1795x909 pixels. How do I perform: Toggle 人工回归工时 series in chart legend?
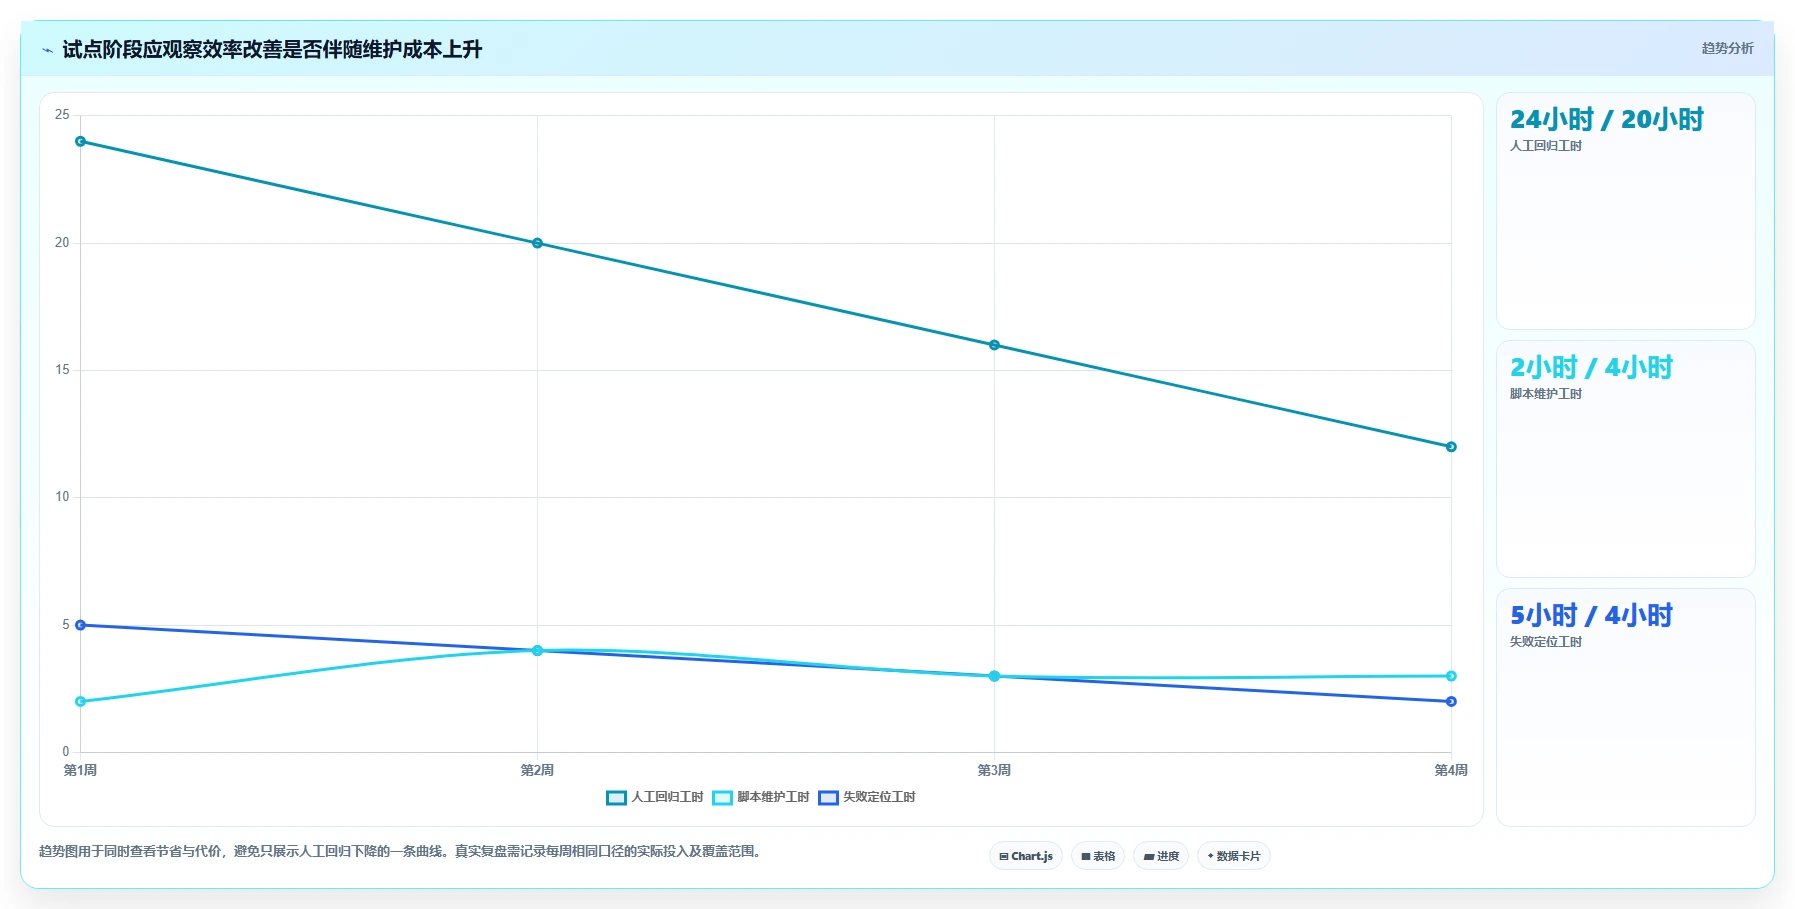point(655,797)
